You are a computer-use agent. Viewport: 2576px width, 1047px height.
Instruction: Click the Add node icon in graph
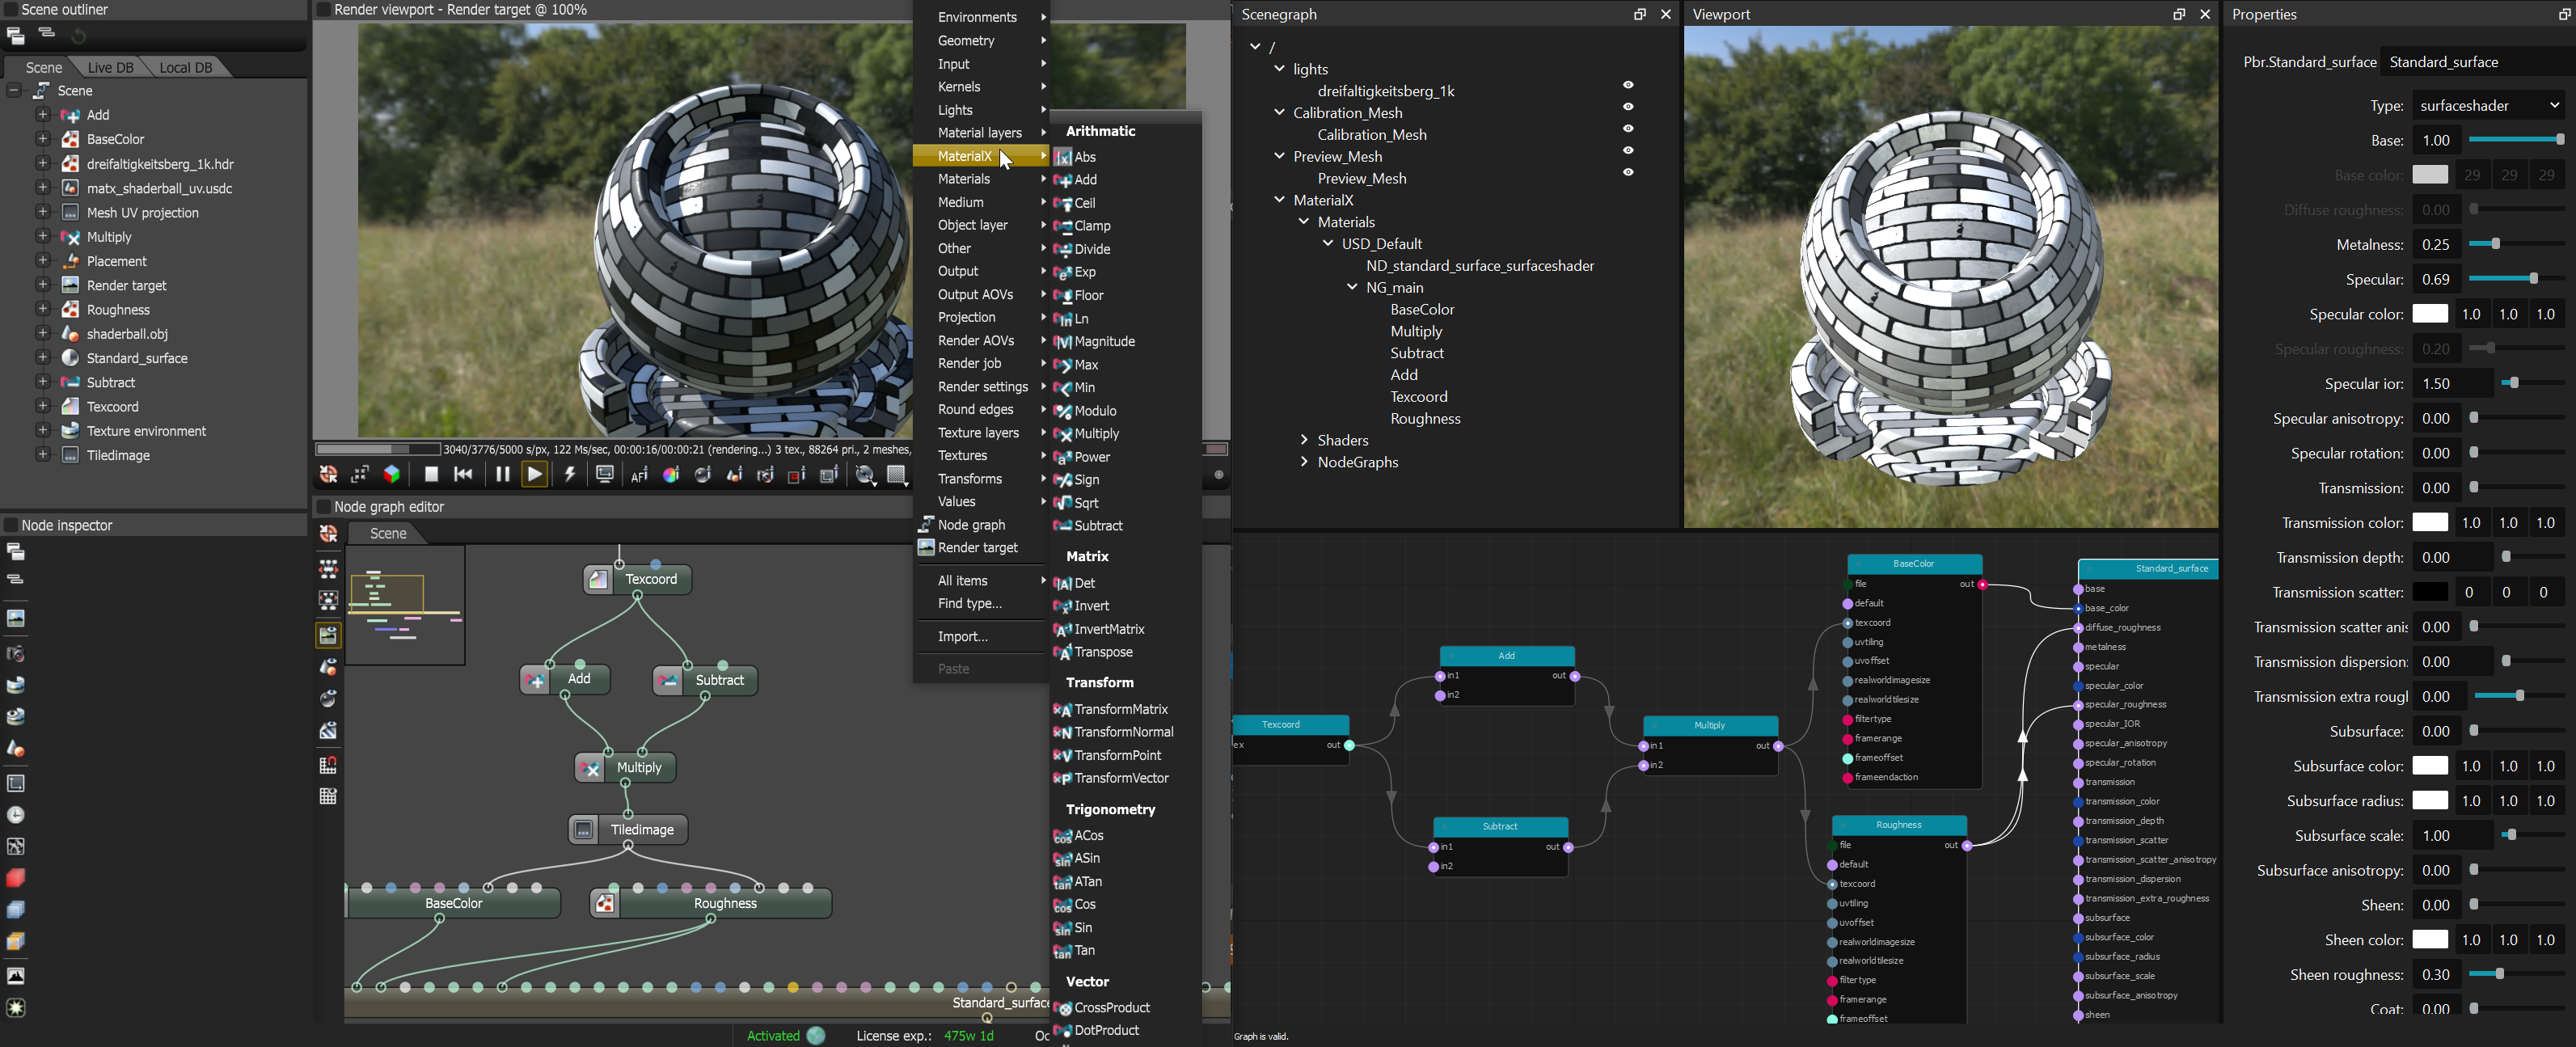pos(536,680)
